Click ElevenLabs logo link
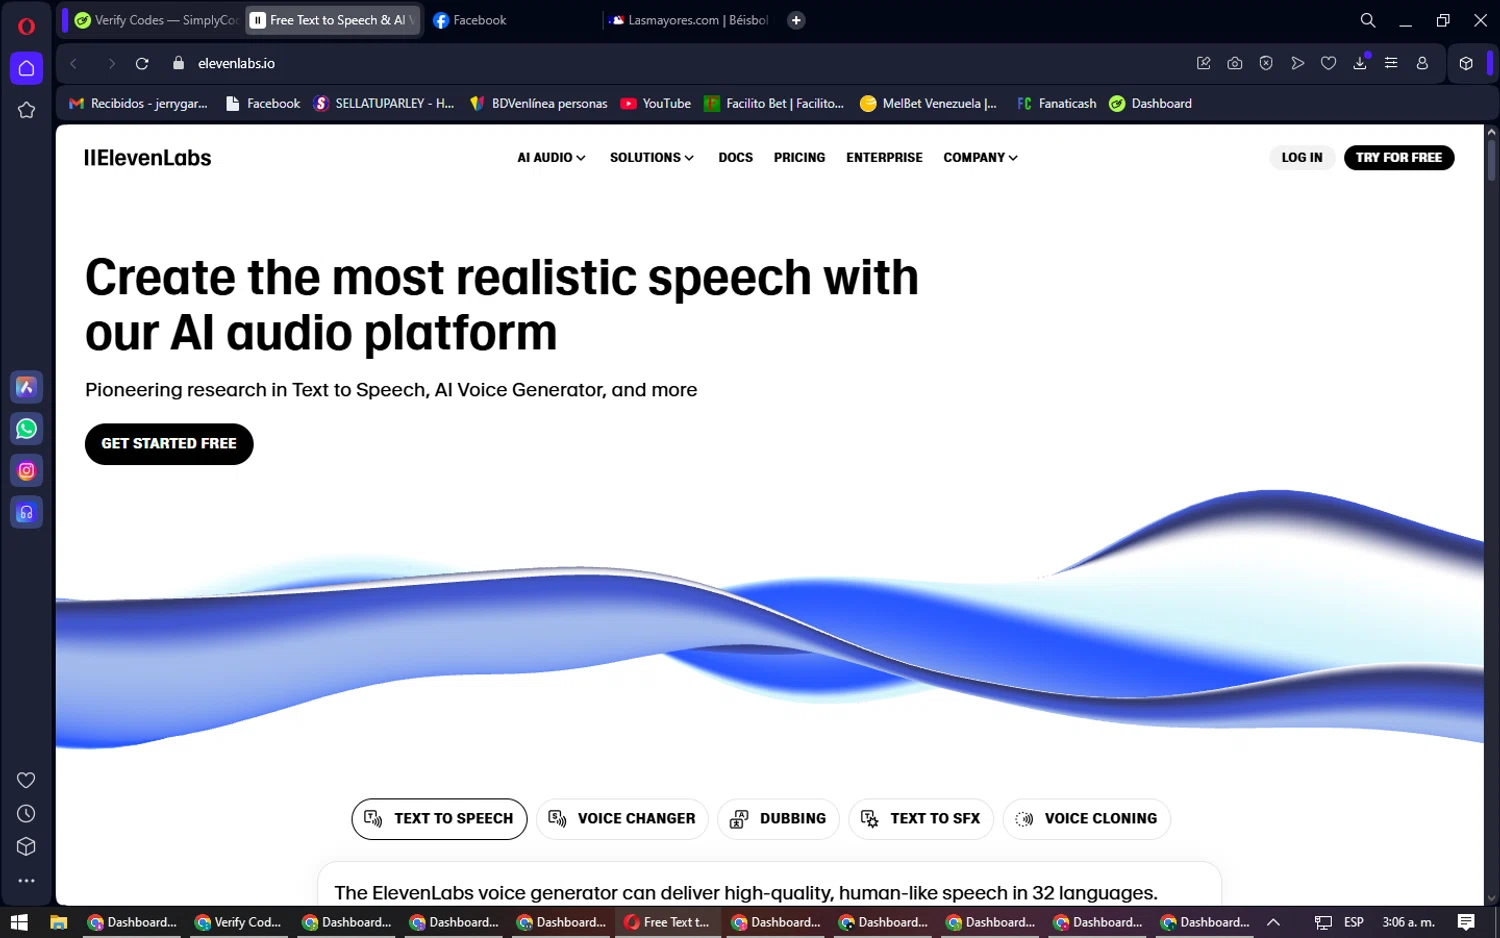 pyautogui.click(x=148, y=158)
